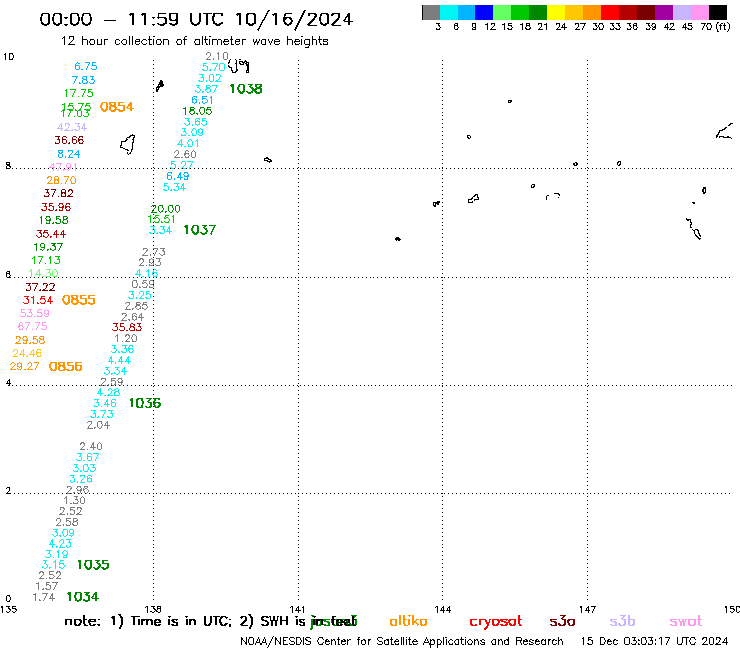Click the '0854' orange time label

(117, 107)
